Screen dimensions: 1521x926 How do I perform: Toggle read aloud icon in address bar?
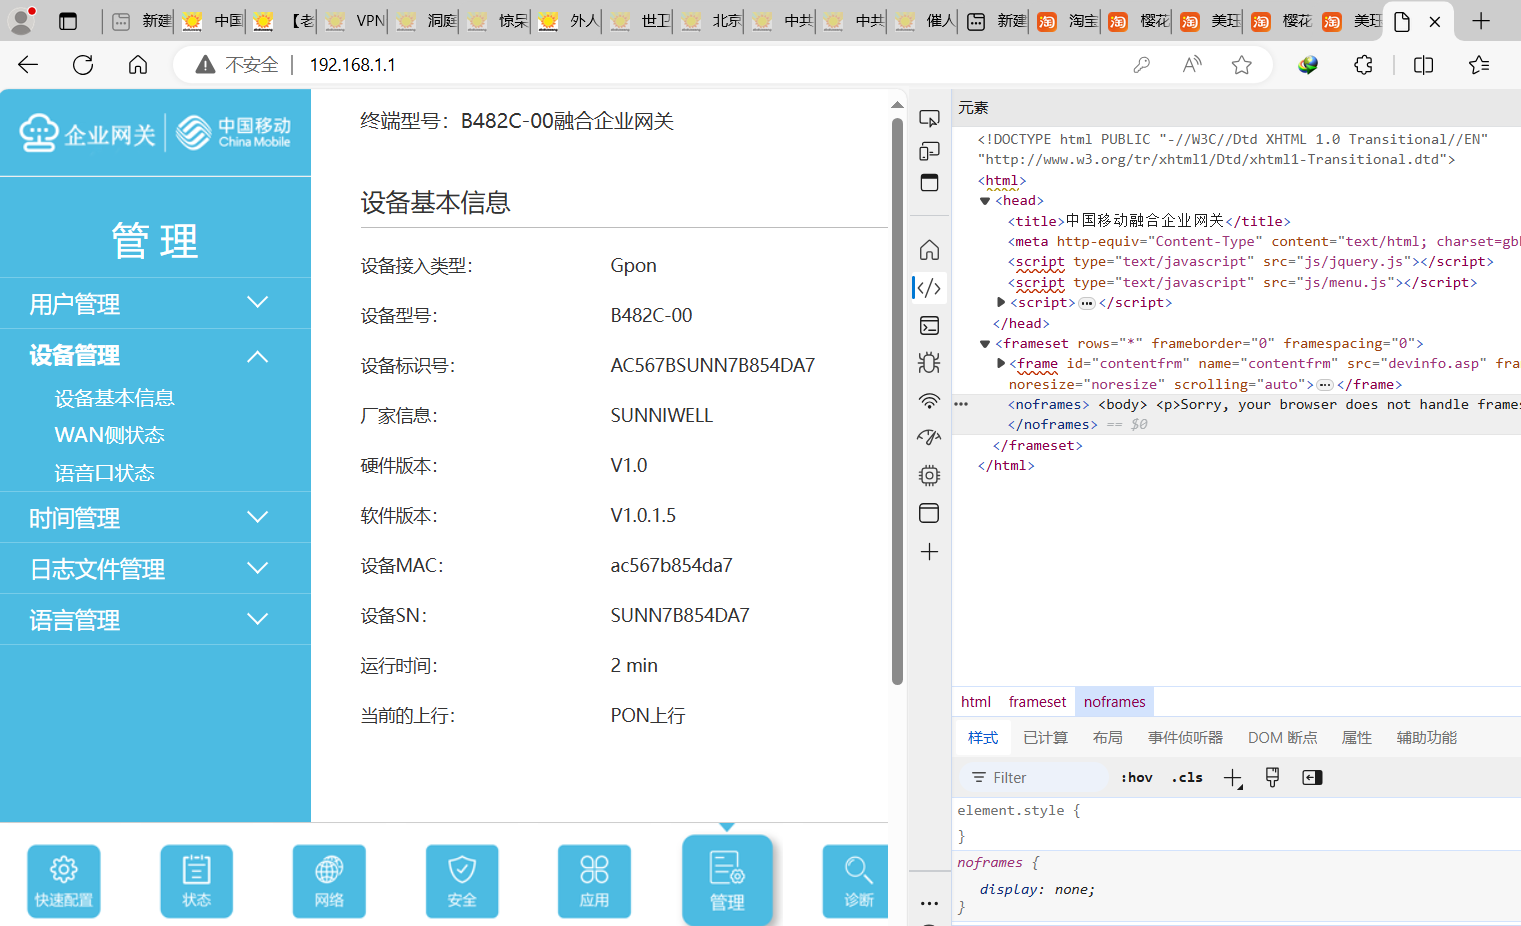click(x=1192, y=65)
